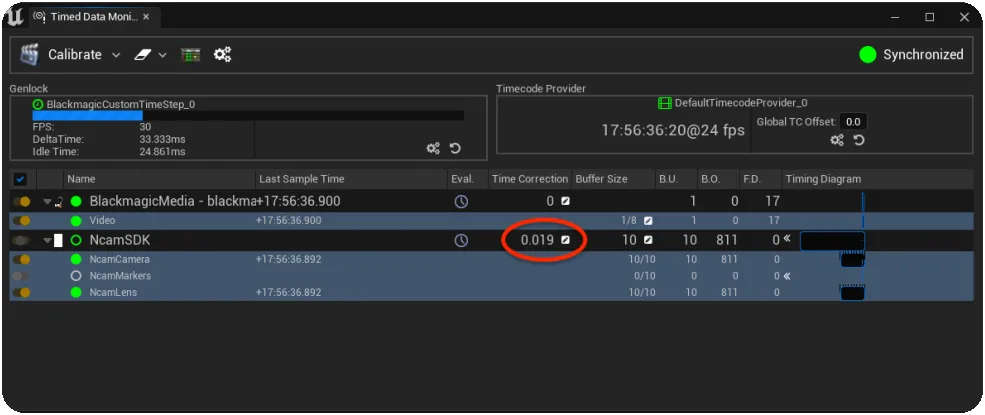Viewport: 985px width, 415px height.
Task: Select the NcamMarkers row name
Action: tap(120, 276)
